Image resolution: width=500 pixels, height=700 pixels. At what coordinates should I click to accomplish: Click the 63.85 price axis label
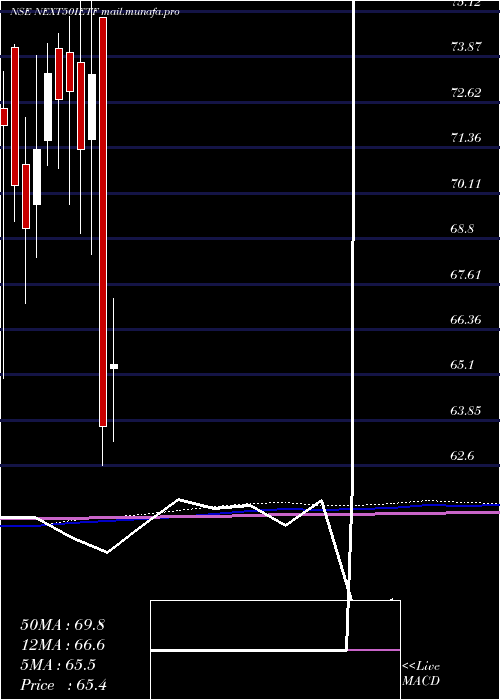(x=467, y=411)
